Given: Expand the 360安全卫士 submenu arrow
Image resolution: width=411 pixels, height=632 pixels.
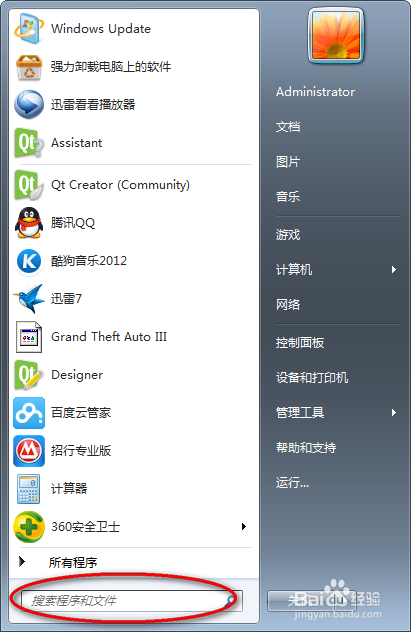Looking at the screenshot, I should [x=243, y=526].
